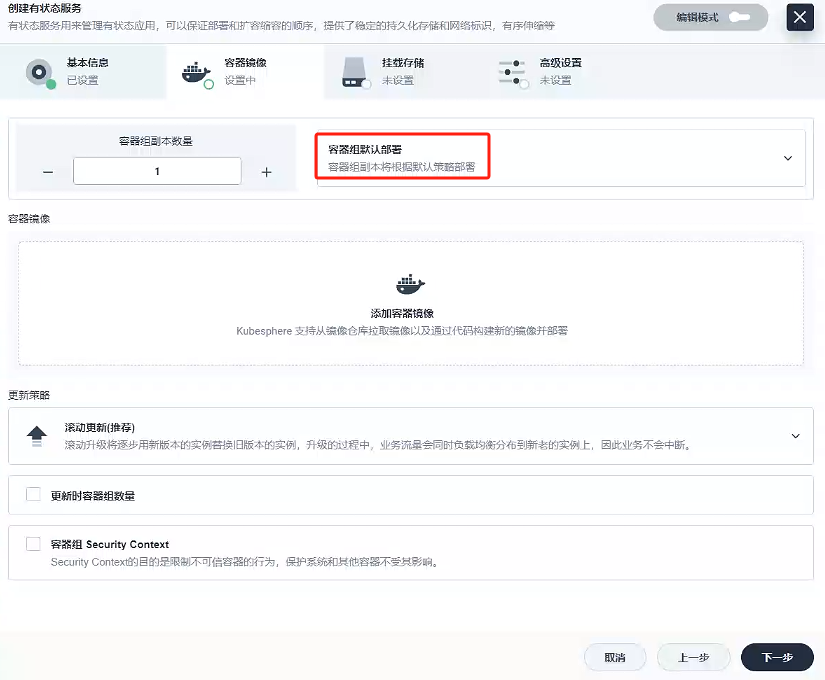Click the 容器组副本数量 number field

pyautogui.click(x=157, y=171)
